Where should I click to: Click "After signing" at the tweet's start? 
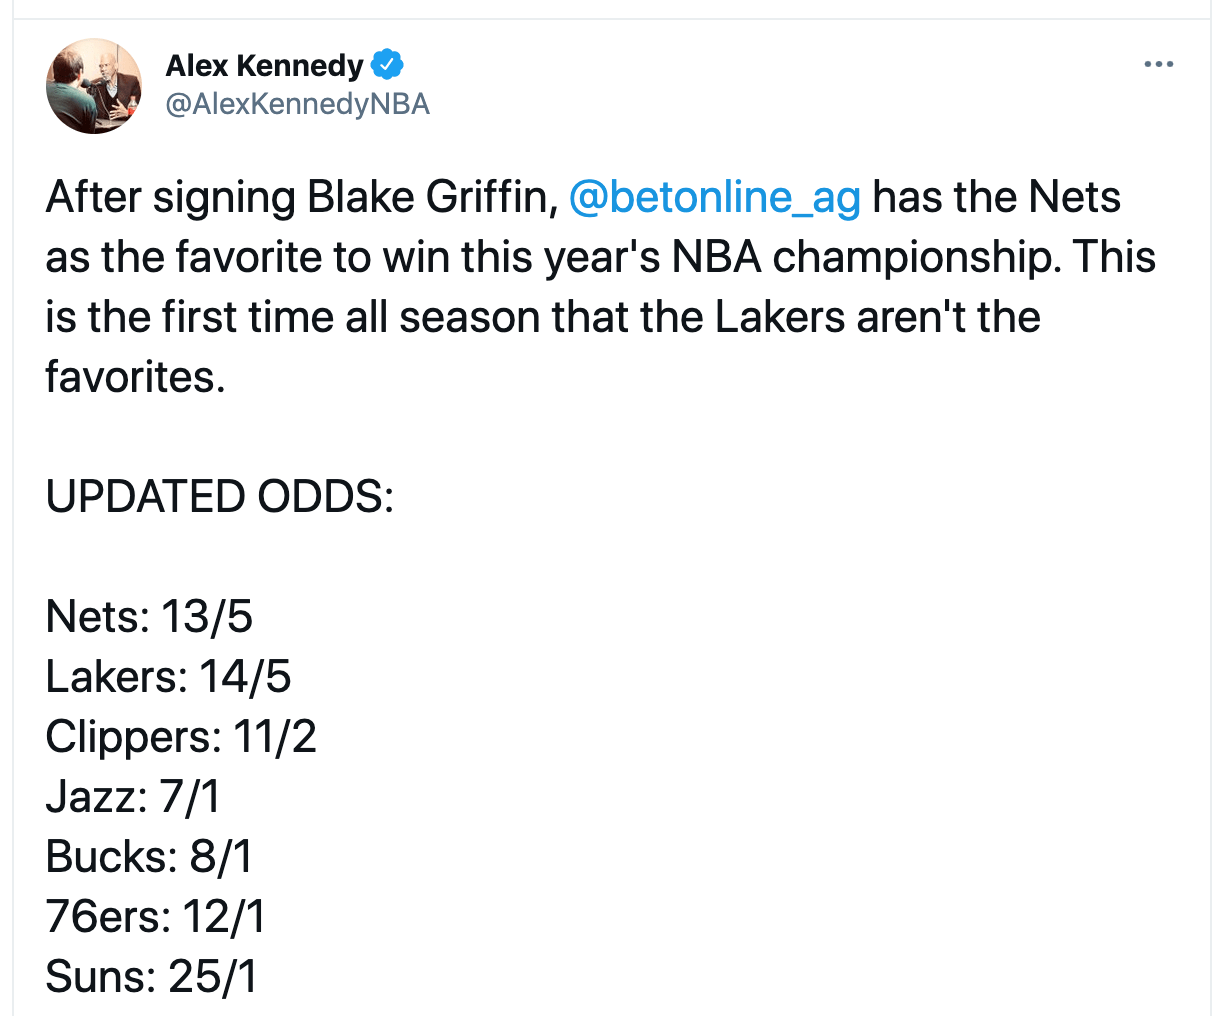(x=171, y=197)
